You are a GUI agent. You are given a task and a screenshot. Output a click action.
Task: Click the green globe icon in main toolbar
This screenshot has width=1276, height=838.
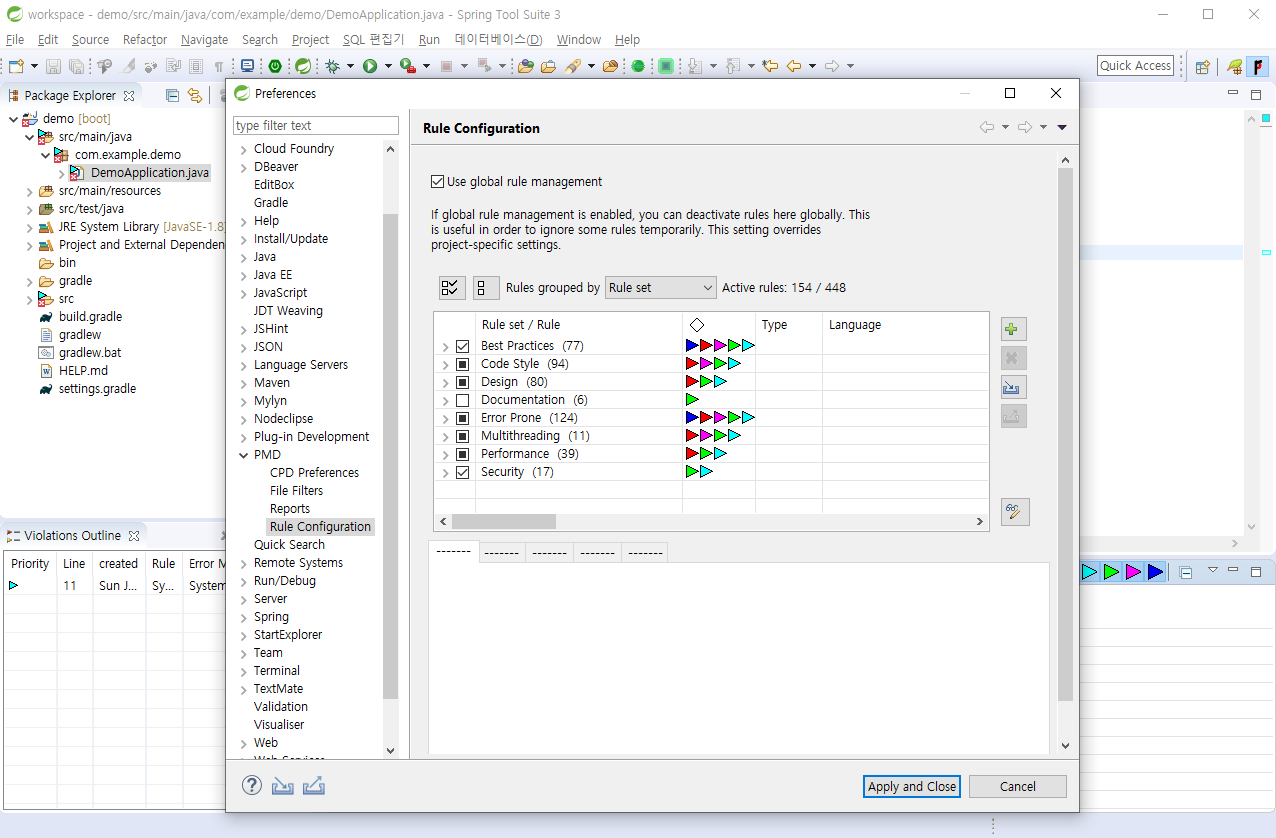tap(638, 66)
